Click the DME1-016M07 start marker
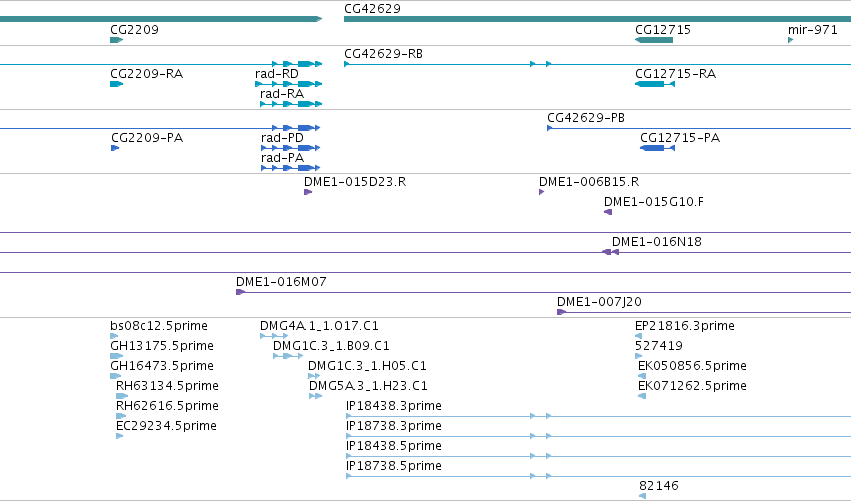This screenshot has height=501, width=851. (x=240, y=293)
